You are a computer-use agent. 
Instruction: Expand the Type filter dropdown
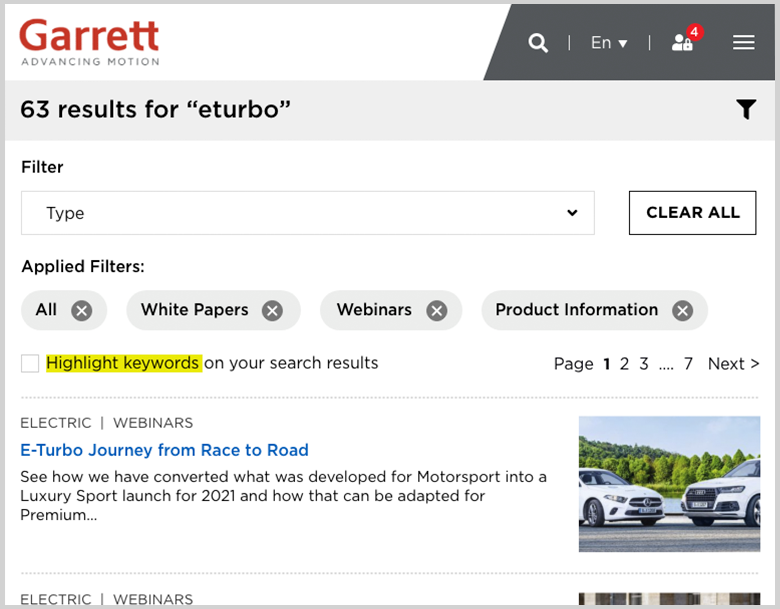pyautogui.click(x=307, y=213)
